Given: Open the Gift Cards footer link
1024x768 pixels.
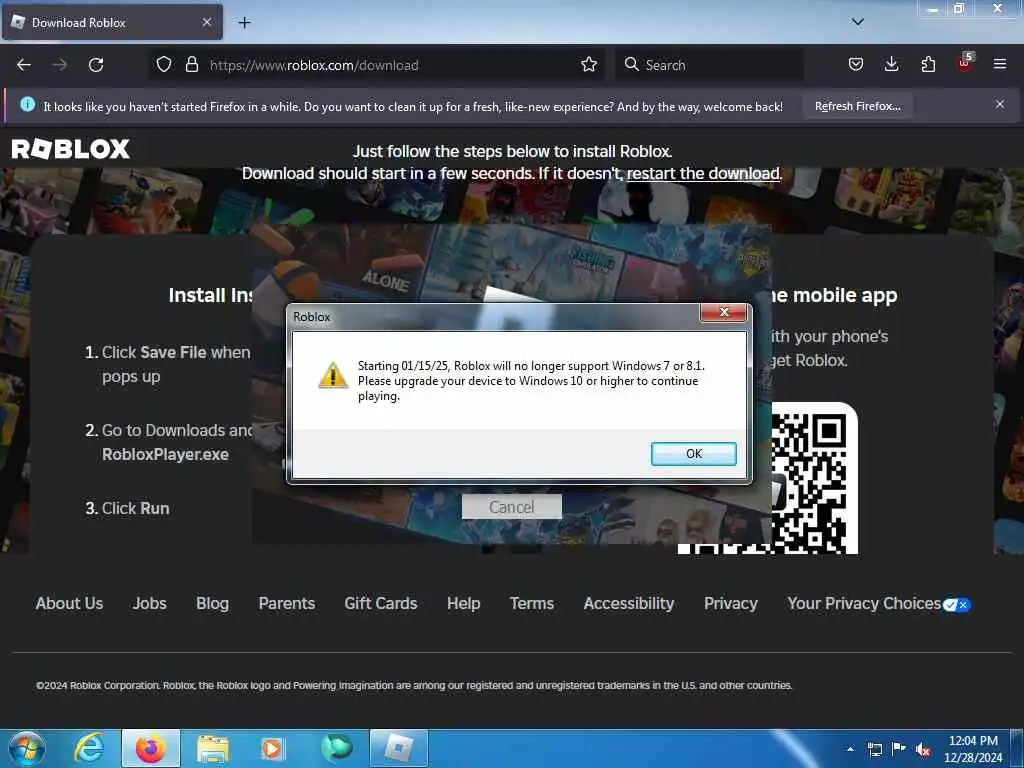Looking at the screenshot, I should tap(381, 603).
